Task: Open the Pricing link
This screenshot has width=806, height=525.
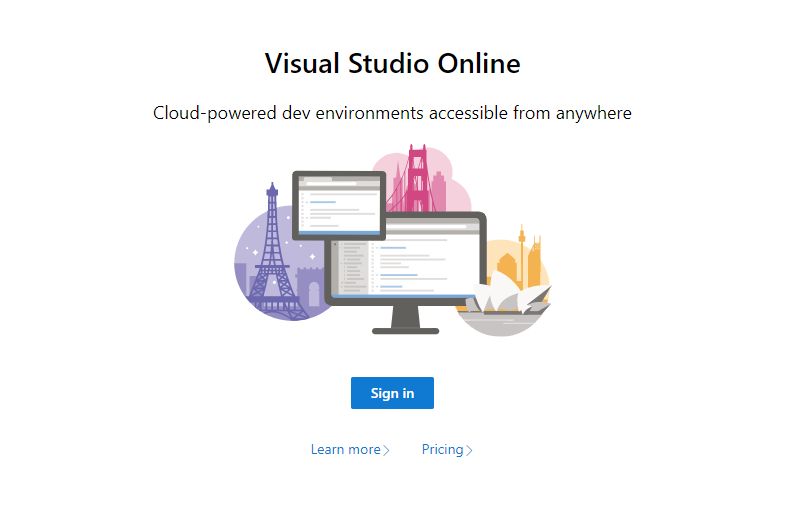Action: (x=447, y=449)
